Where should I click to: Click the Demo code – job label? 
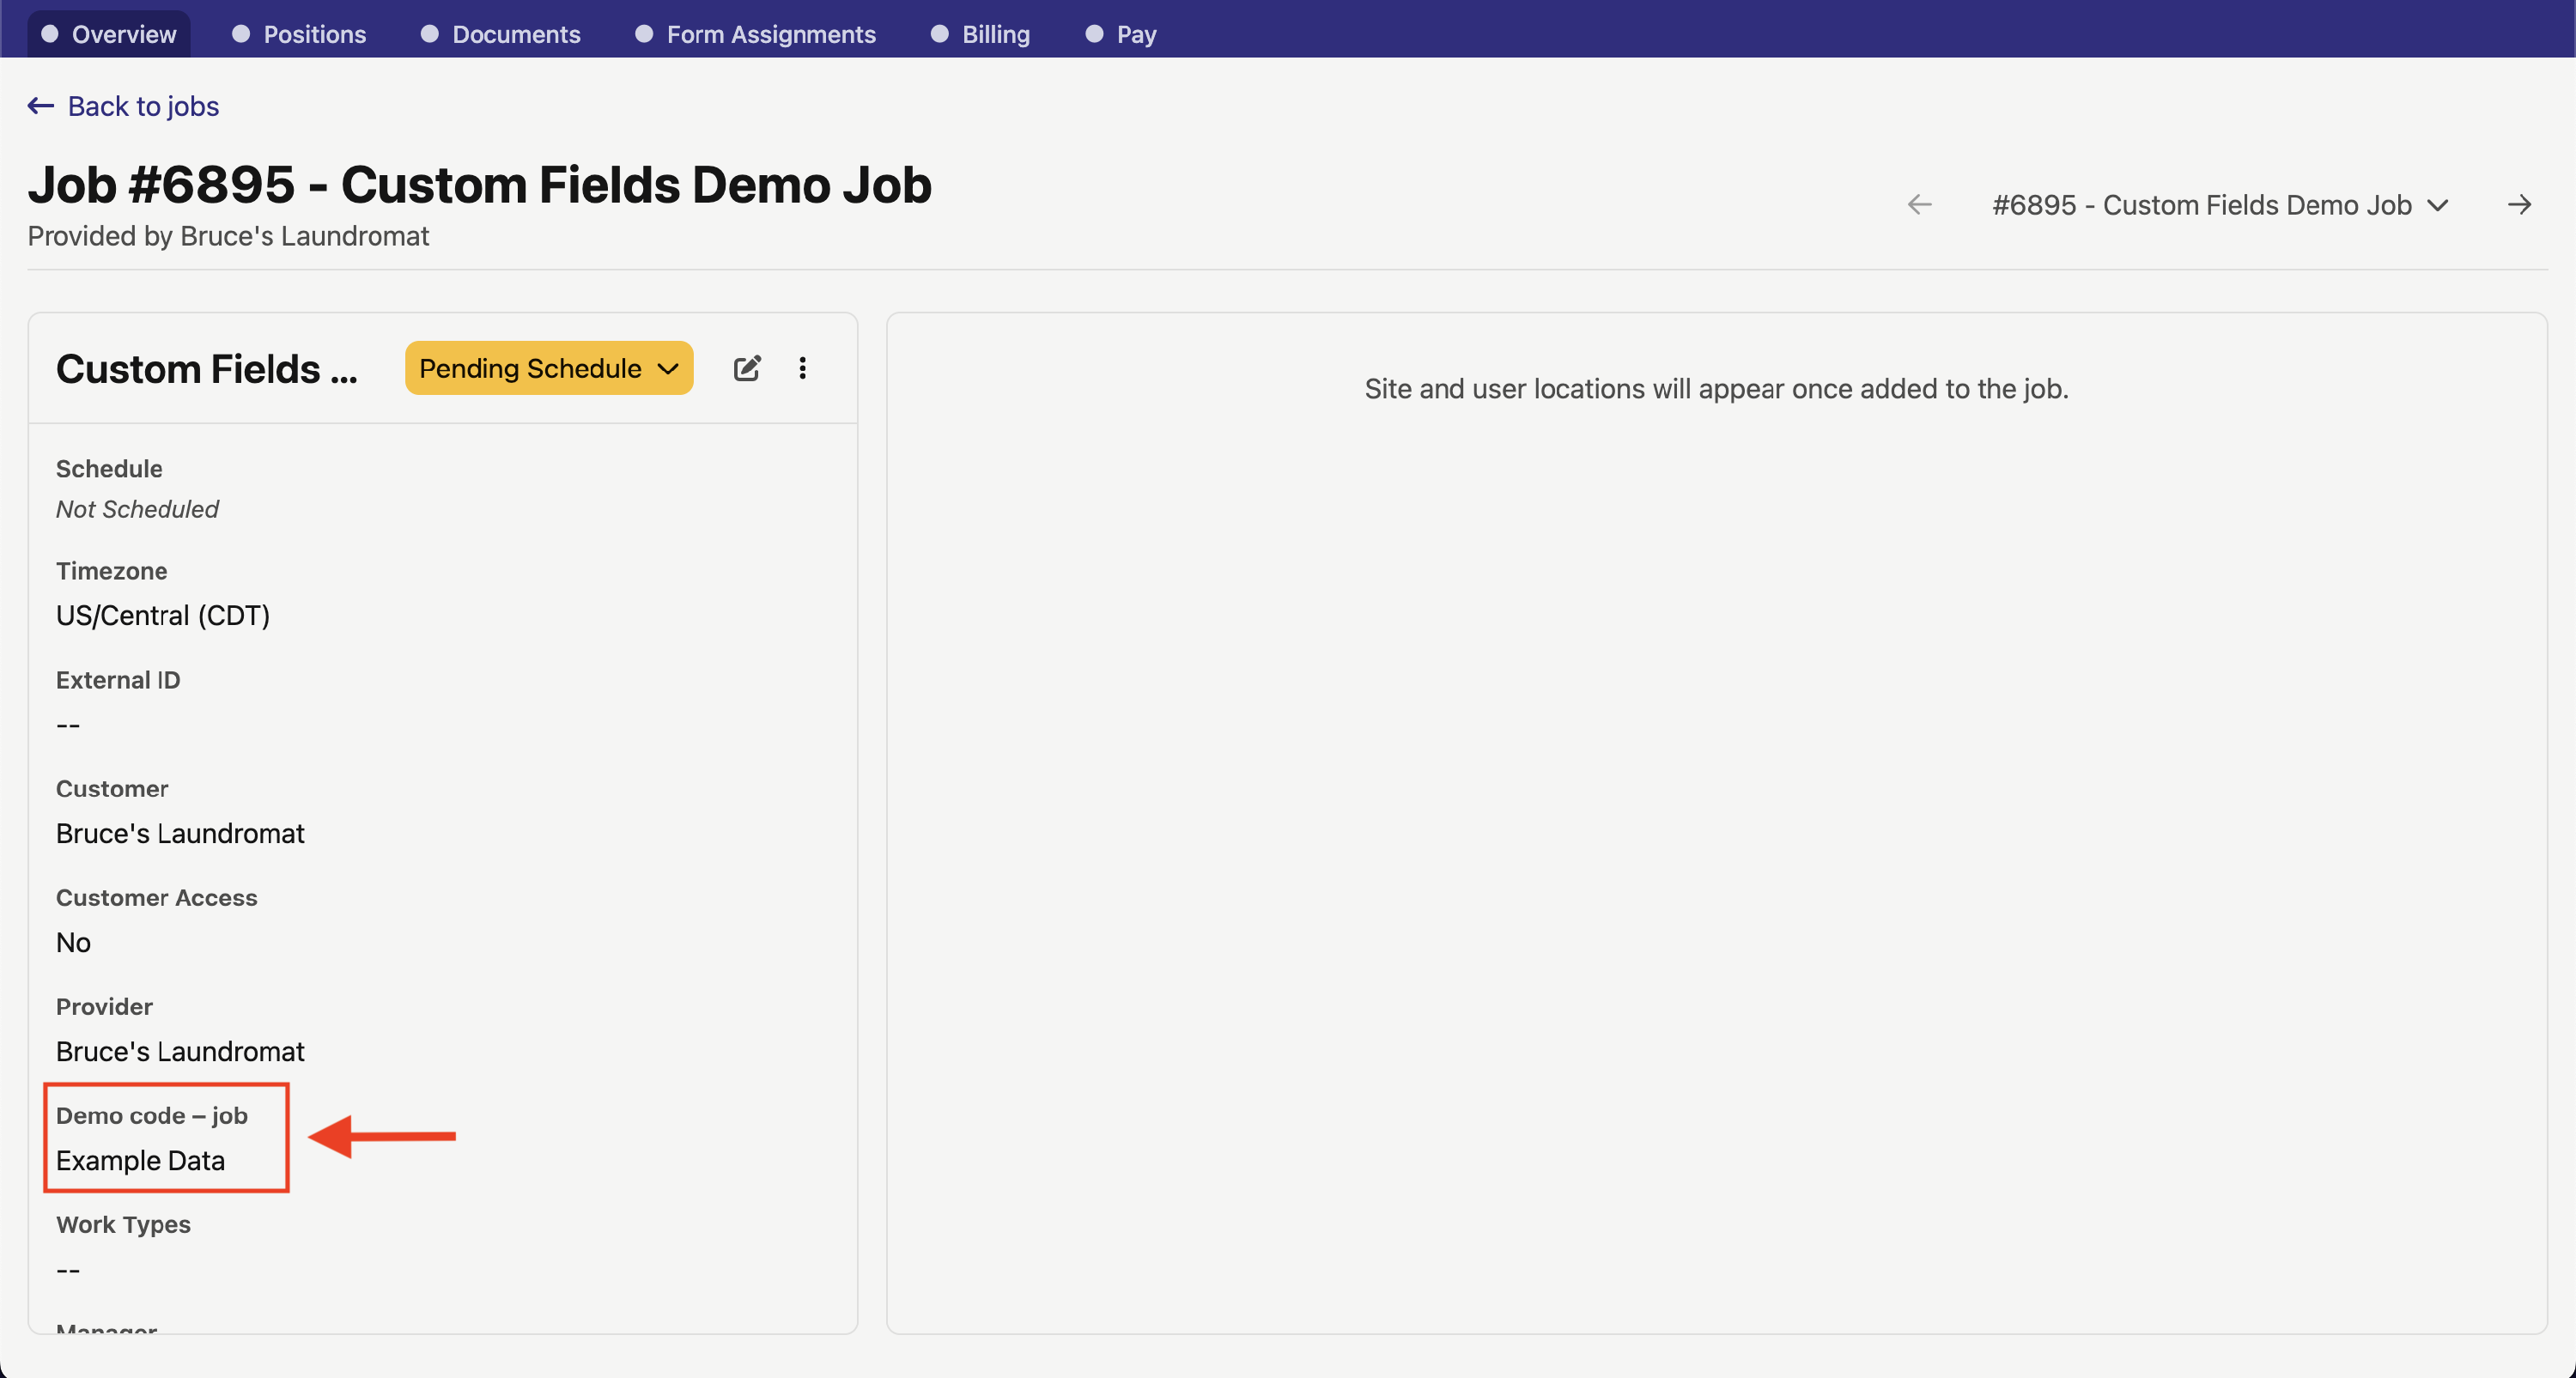[x=152, y=1115]
